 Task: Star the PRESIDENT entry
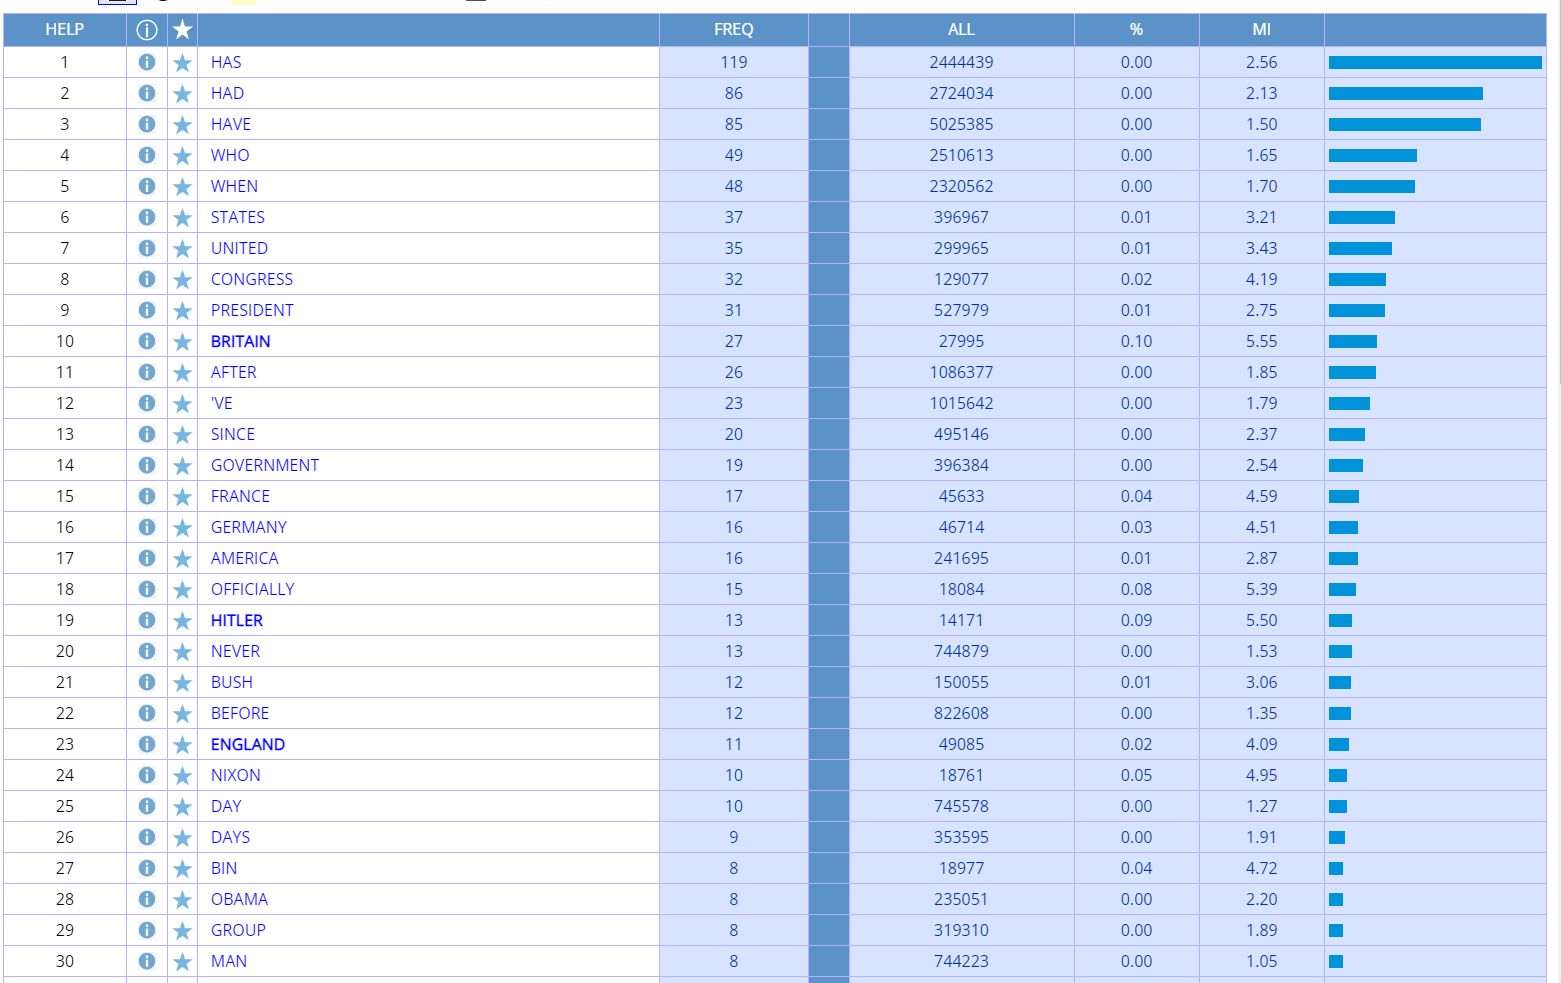[182, 311]
